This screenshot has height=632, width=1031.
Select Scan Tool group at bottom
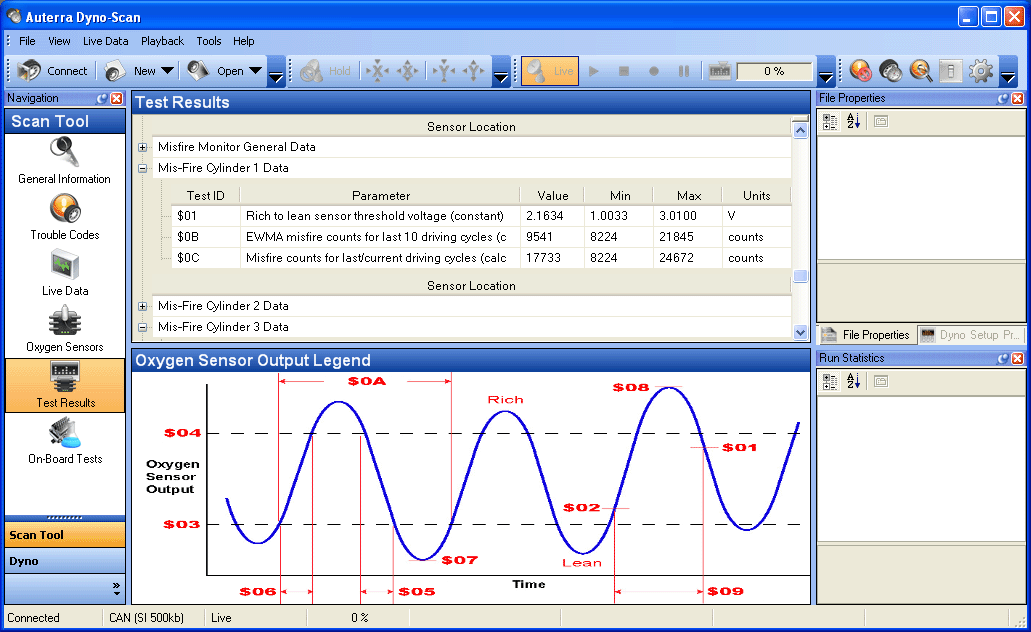coord(65,535)
